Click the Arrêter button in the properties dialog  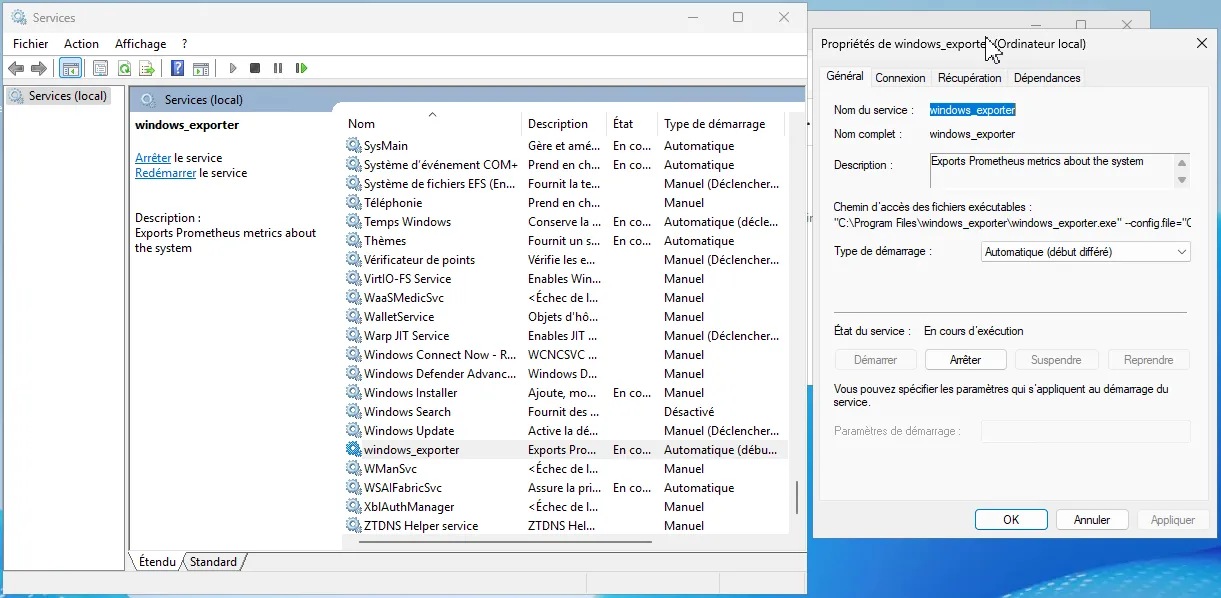tap(965, 360)
